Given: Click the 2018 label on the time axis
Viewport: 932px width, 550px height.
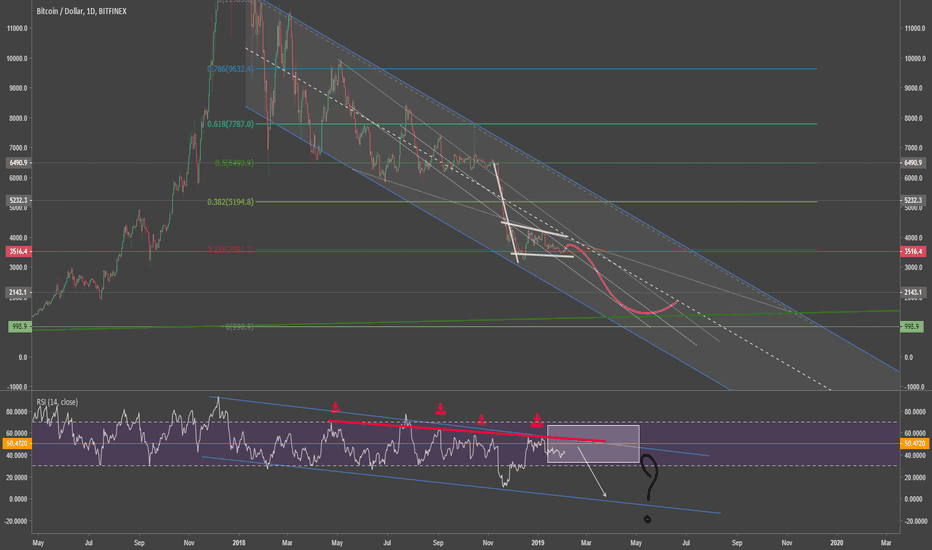Looking at the screenshot, I should click(x=239, y=543).
